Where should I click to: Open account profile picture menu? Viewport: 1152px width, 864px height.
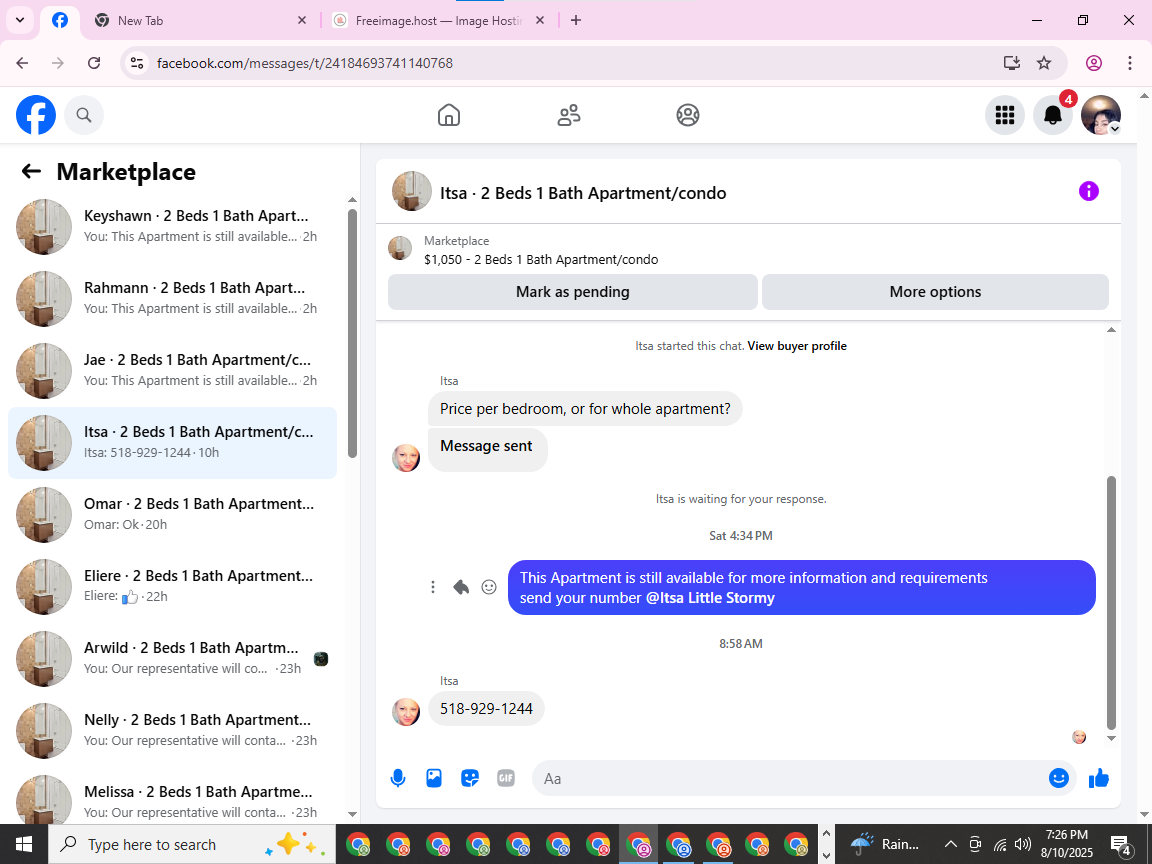(x=1101, y=115)
